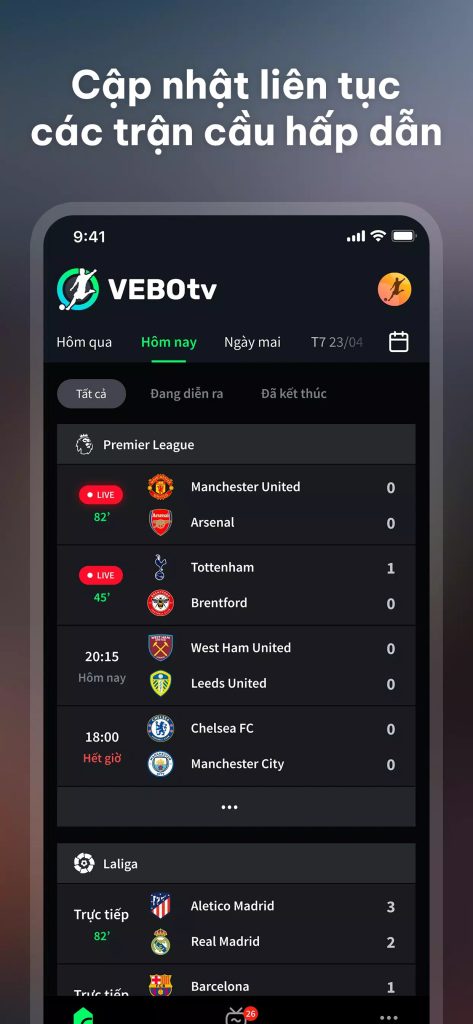This screenshot has width=473, height=1024.
Task: Expand more Premier League matches via ellipsis
Action: click(x=229, y=807)
